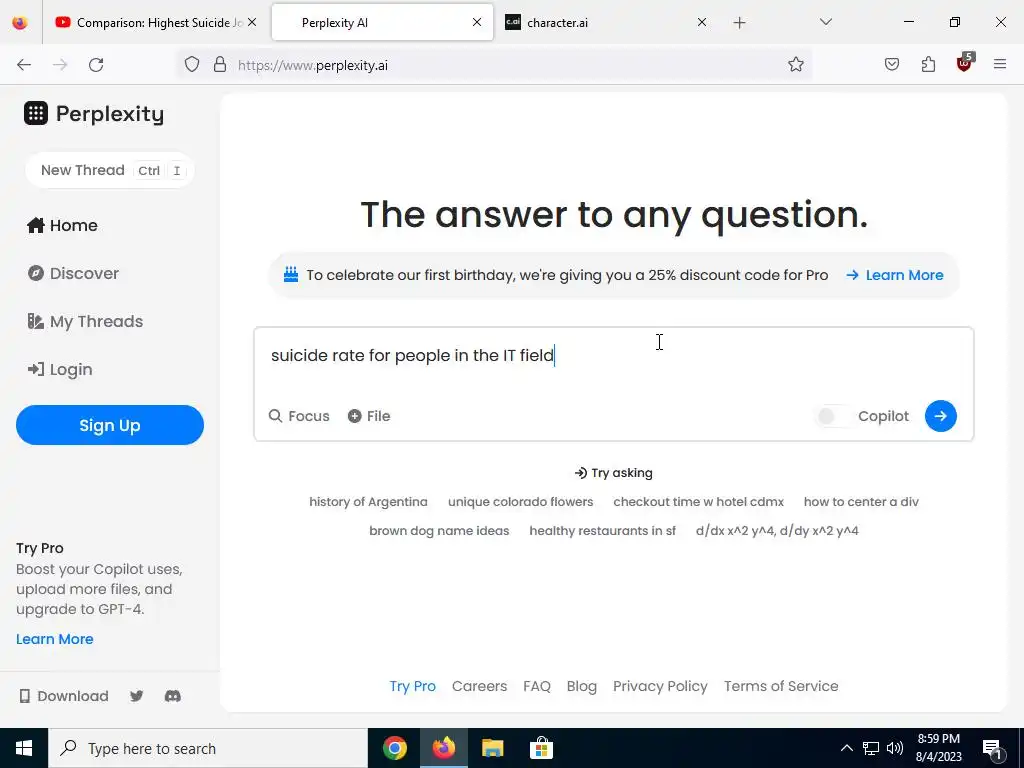Viewport: 1024px width, 768px height.
Task: Open the FAQ footer link
Action: [x=537, y=686]
